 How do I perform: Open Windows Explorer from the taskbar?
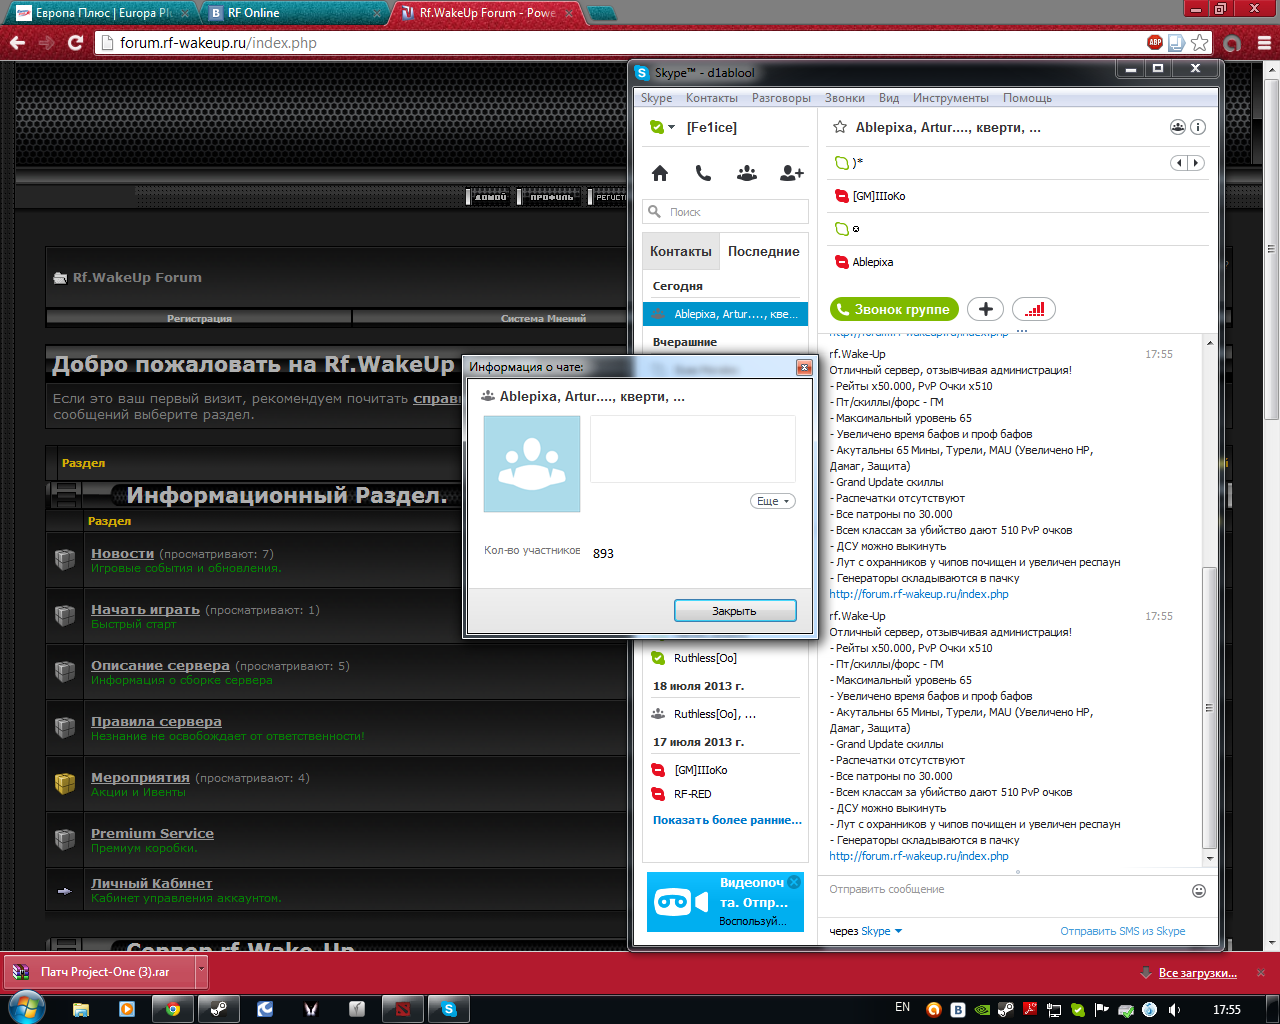(x=81, y=1009)
